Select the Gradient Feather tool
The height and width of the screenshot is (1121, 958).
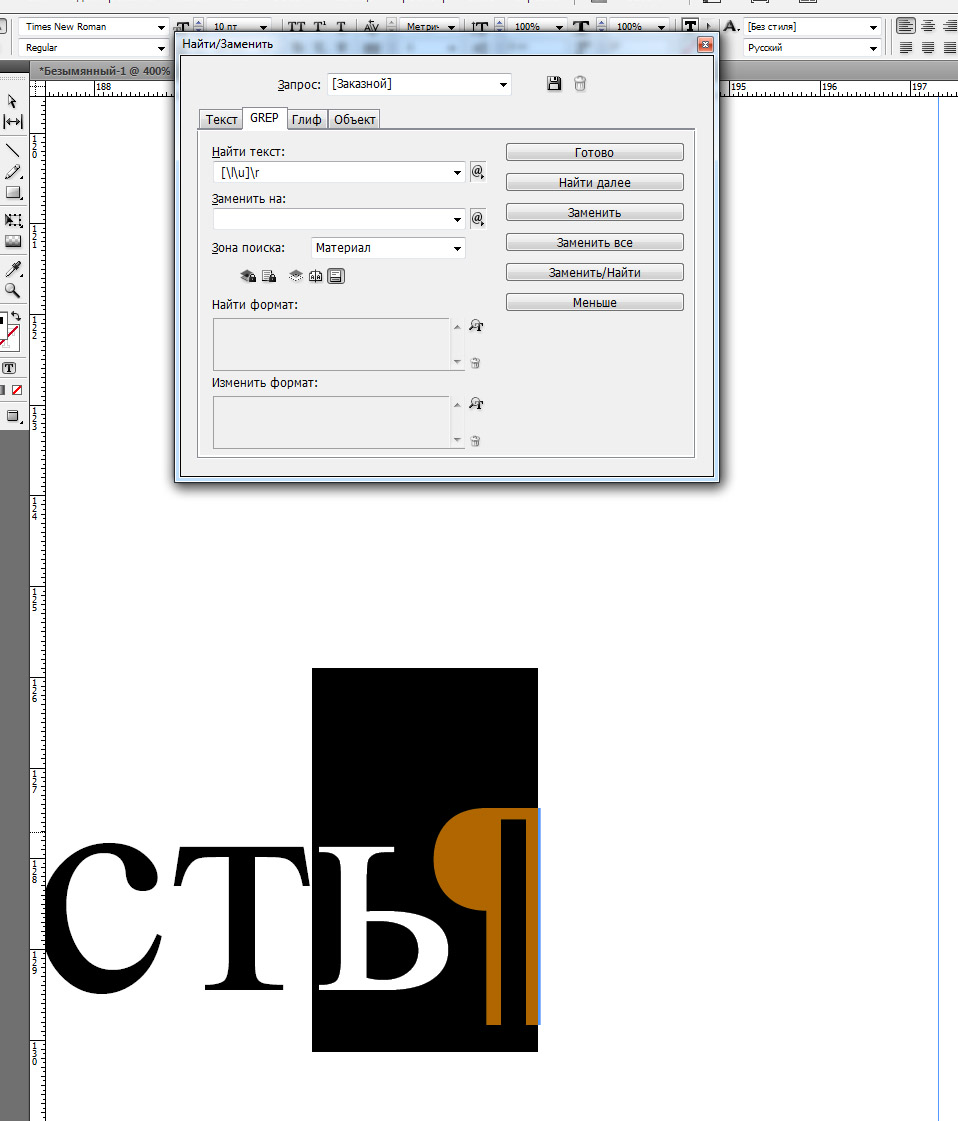[13, 241]
